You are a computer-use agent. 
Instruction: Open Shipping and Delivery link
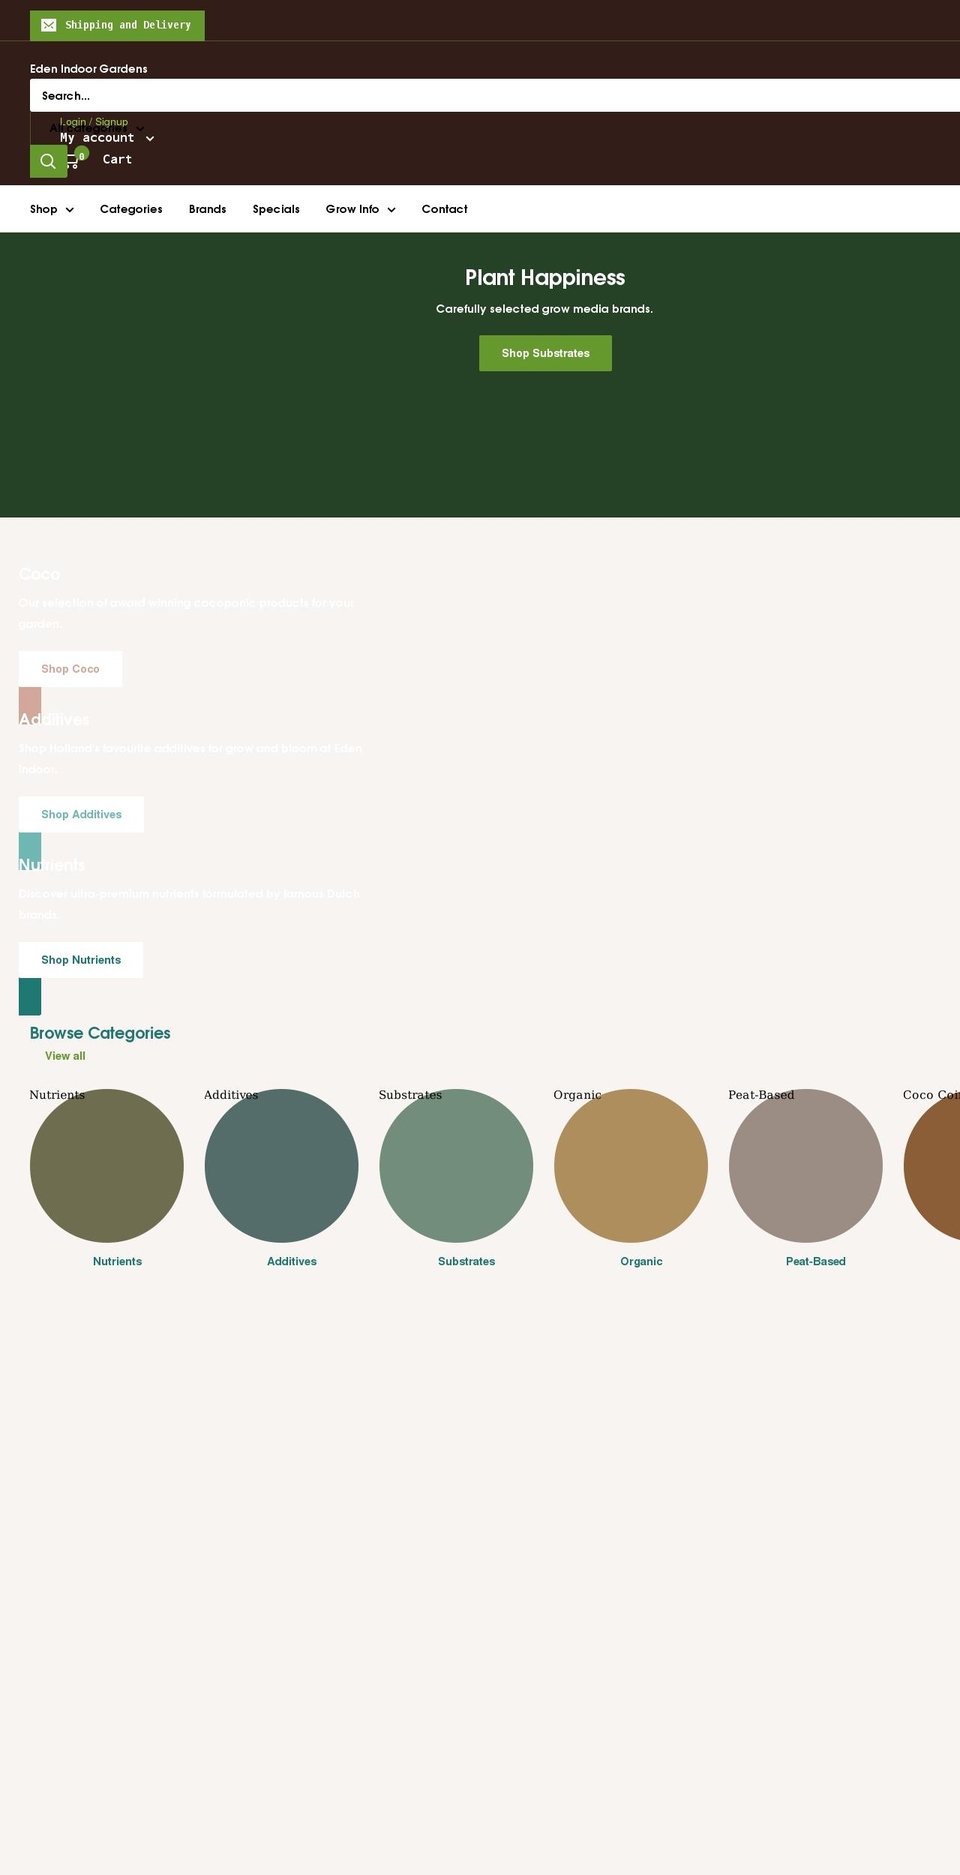[x=117, y=25]
